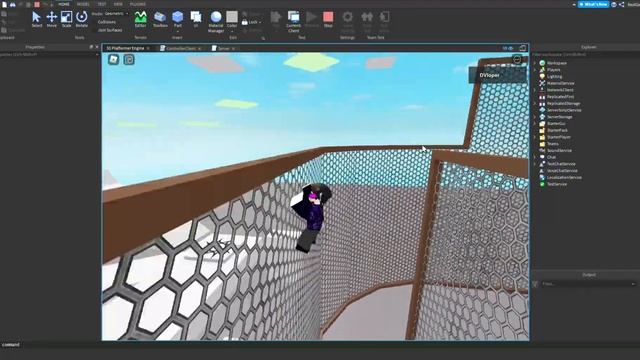Click the Teams folder icon
The height and width of the screenshot is (360, 640).
pos(542,144)
